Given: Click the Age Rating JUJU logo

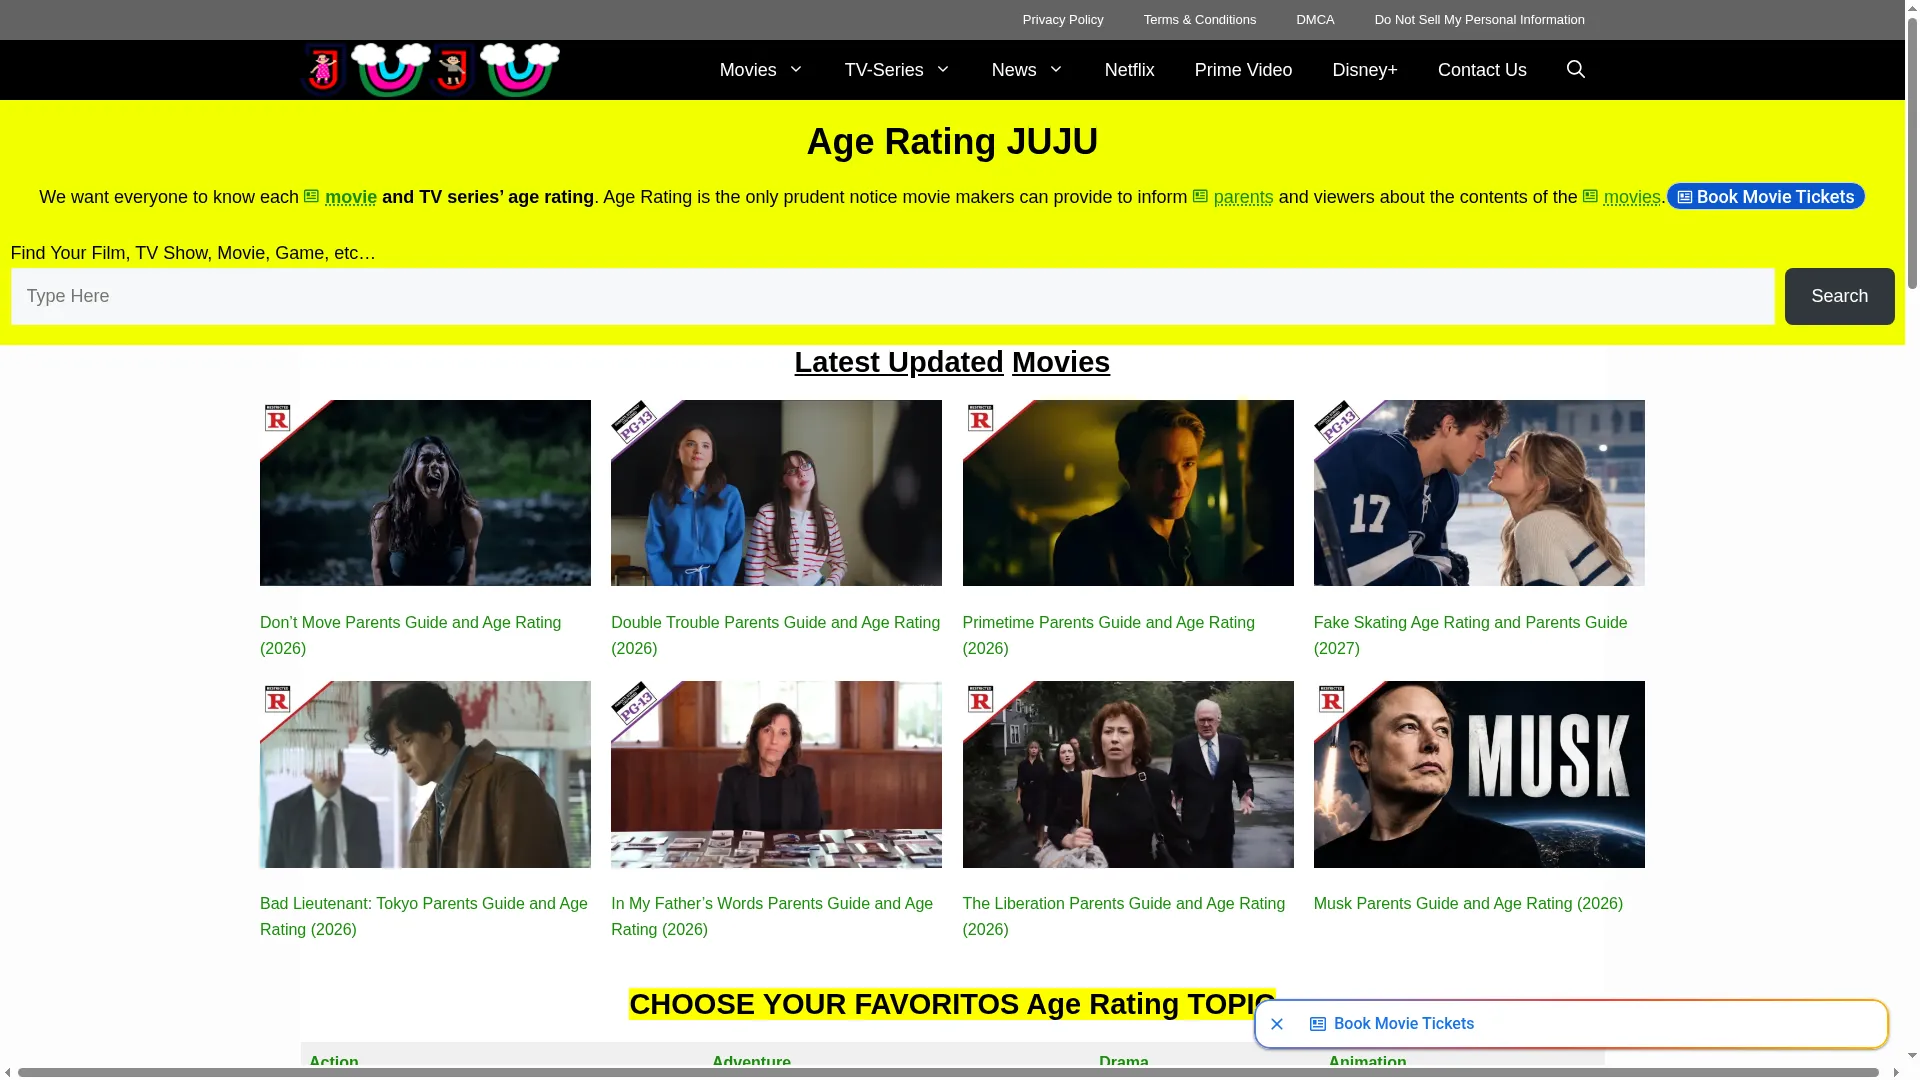Looking at the screenshot, I should tap(431, 69).
